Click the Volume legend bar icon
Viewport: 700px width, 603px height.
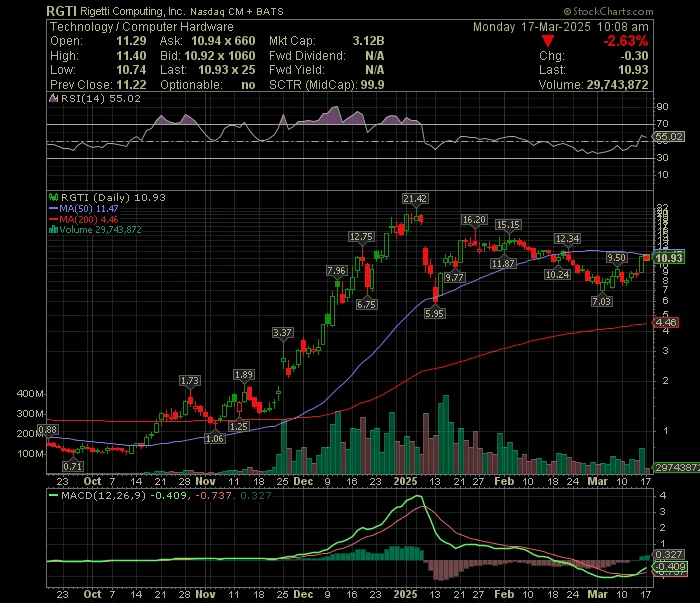(x=53, y=229)
